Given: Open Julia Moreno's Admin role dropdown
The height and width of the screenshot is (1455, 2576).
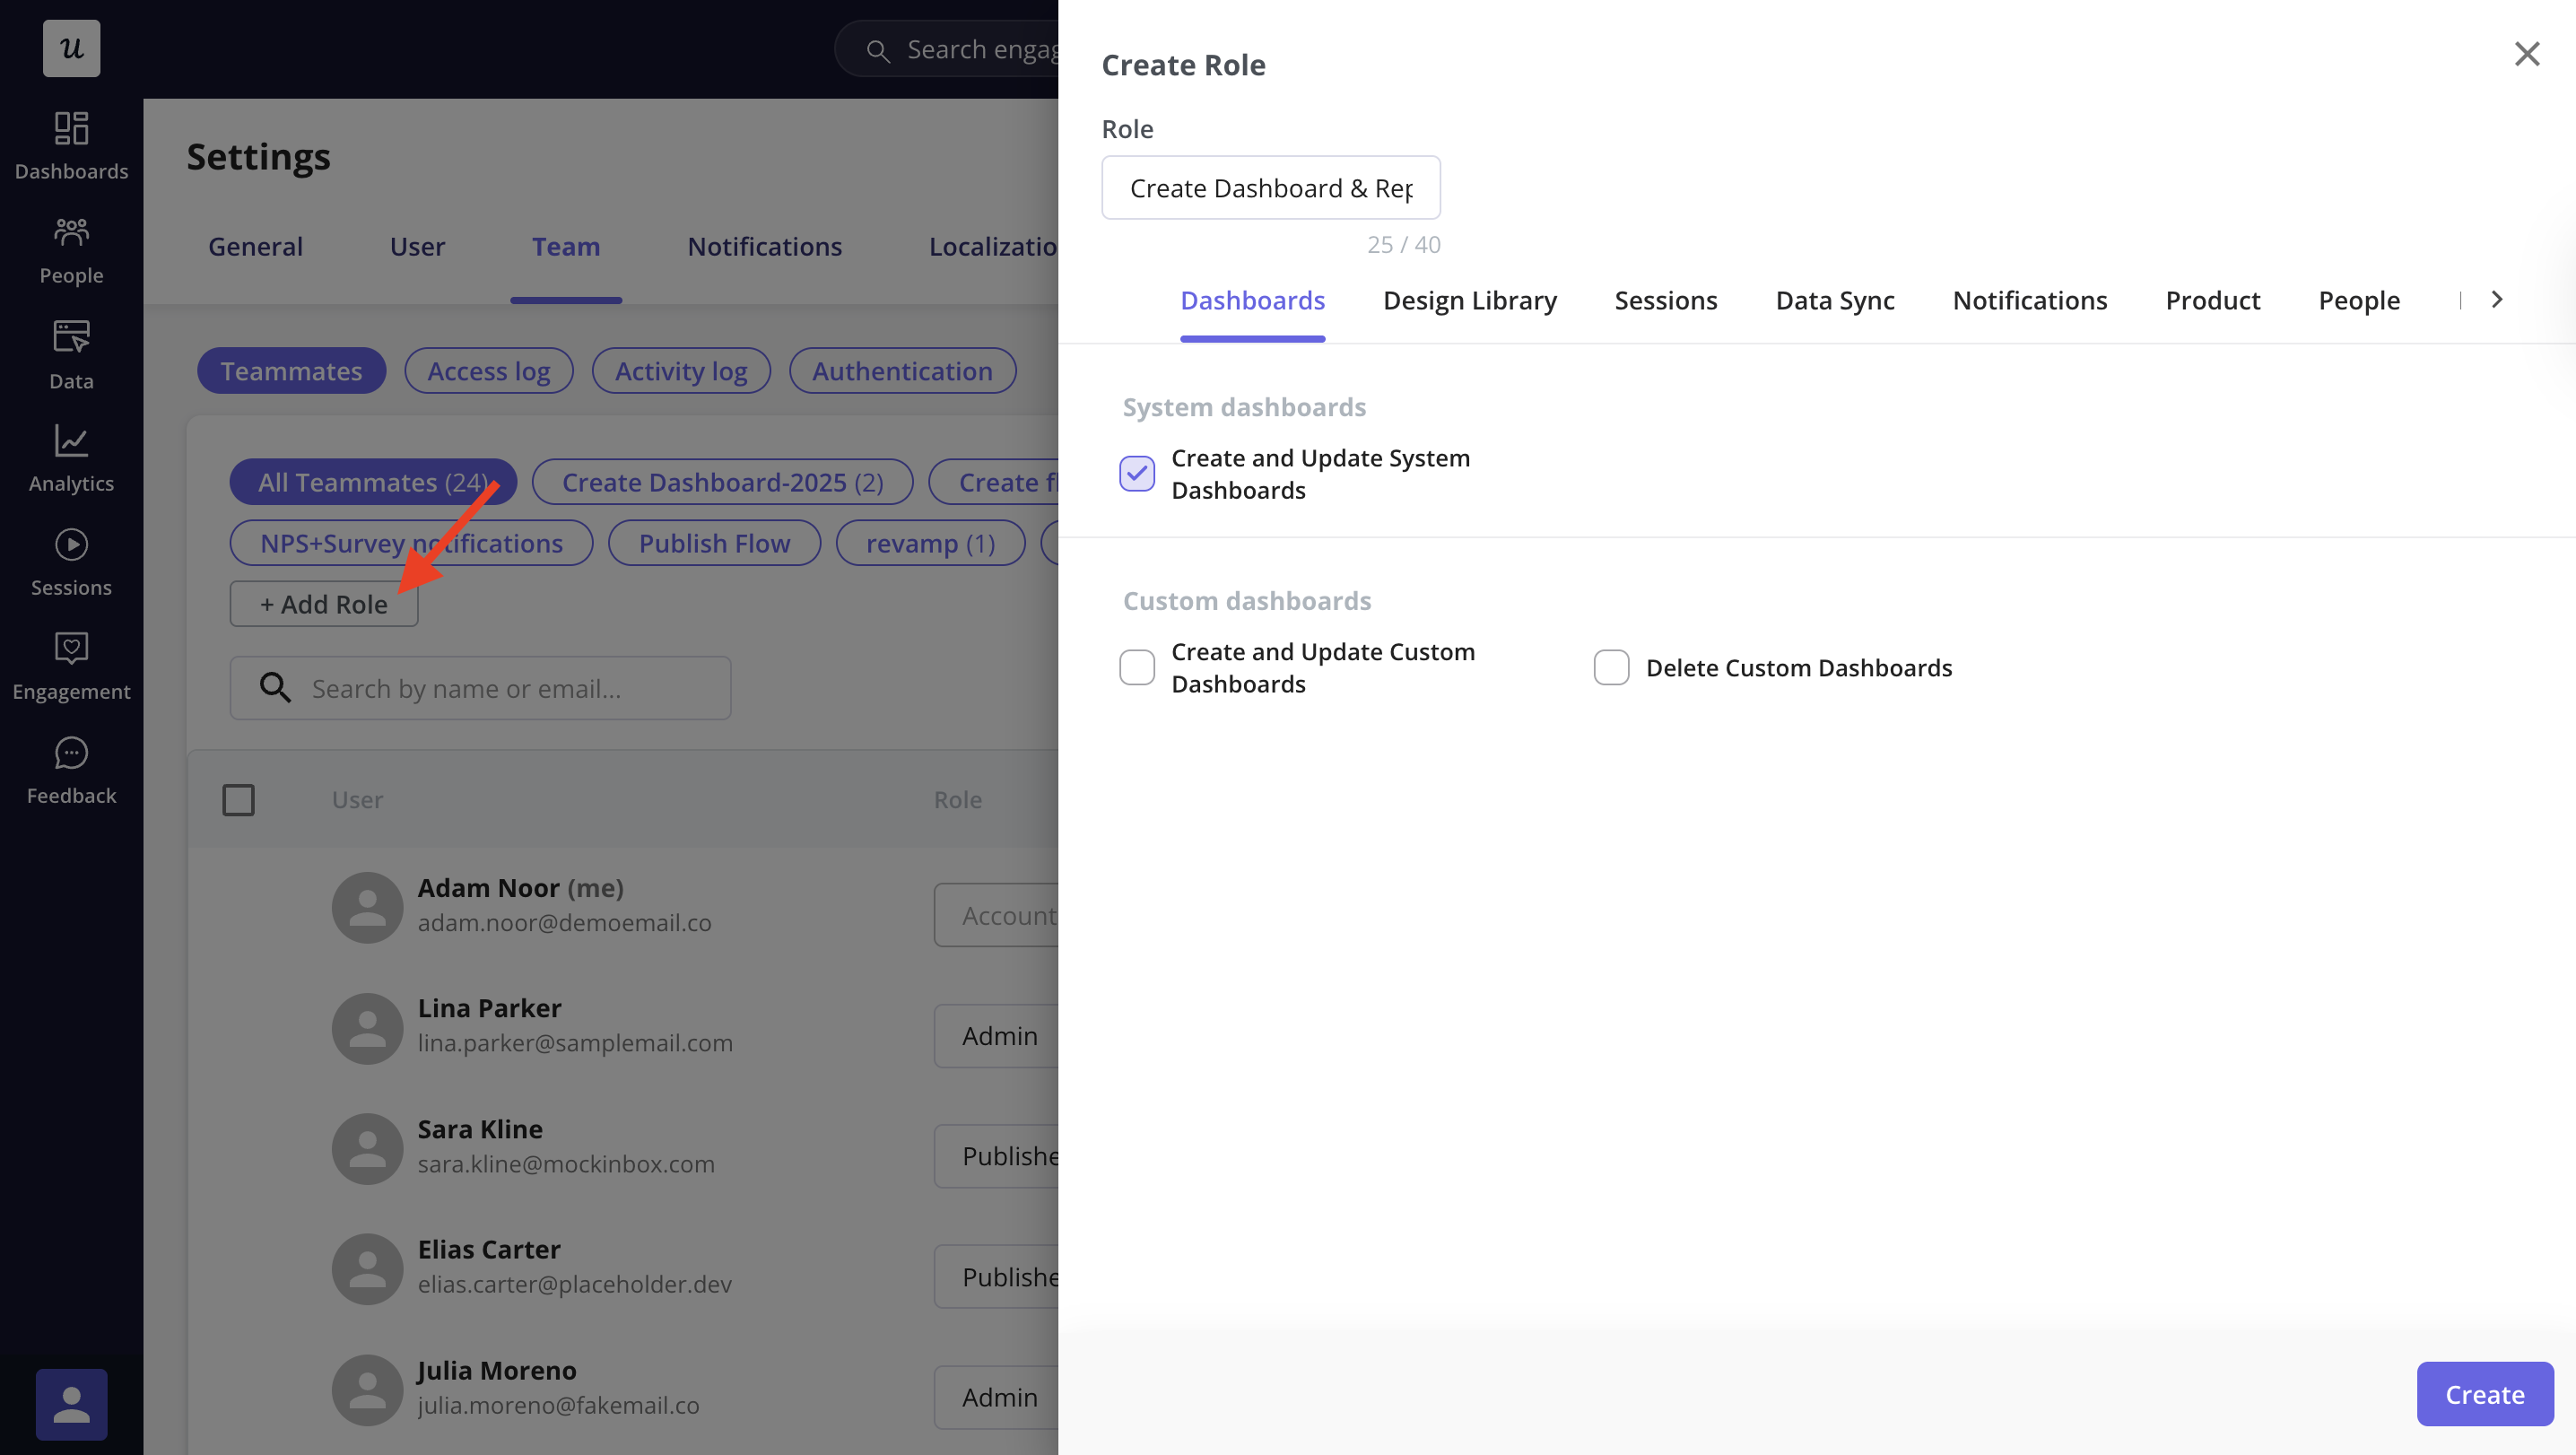Looking at the screenshot, I should [x=997, y=1396].
